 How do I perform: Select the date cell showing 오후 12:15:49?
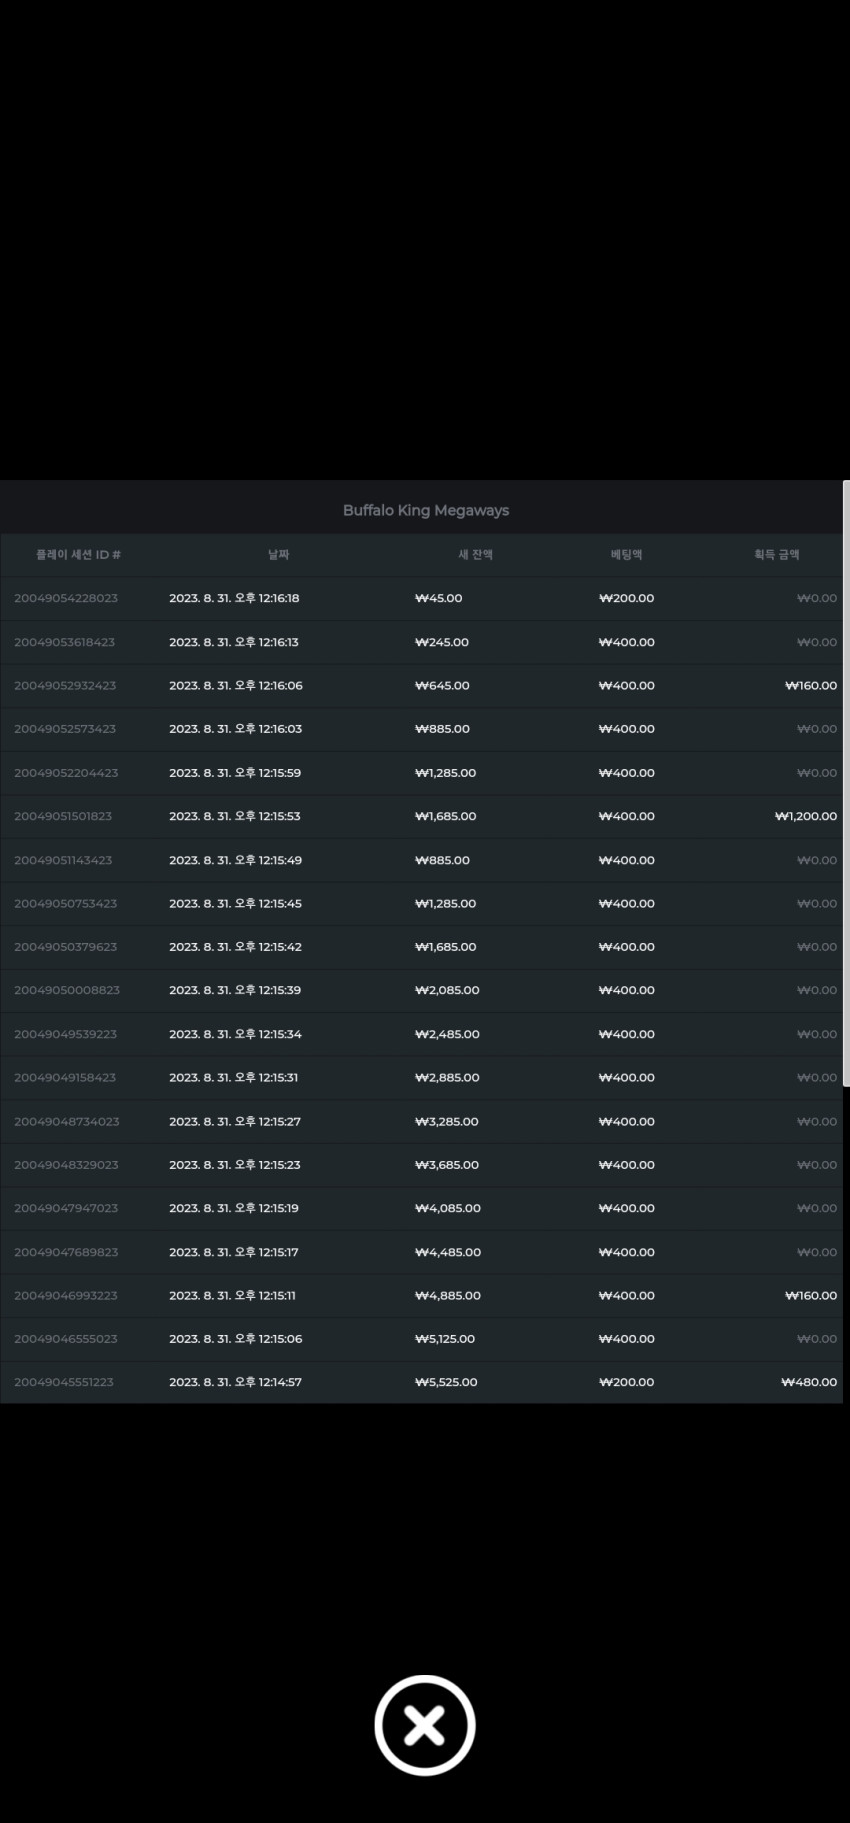click(x=236, y=860)
